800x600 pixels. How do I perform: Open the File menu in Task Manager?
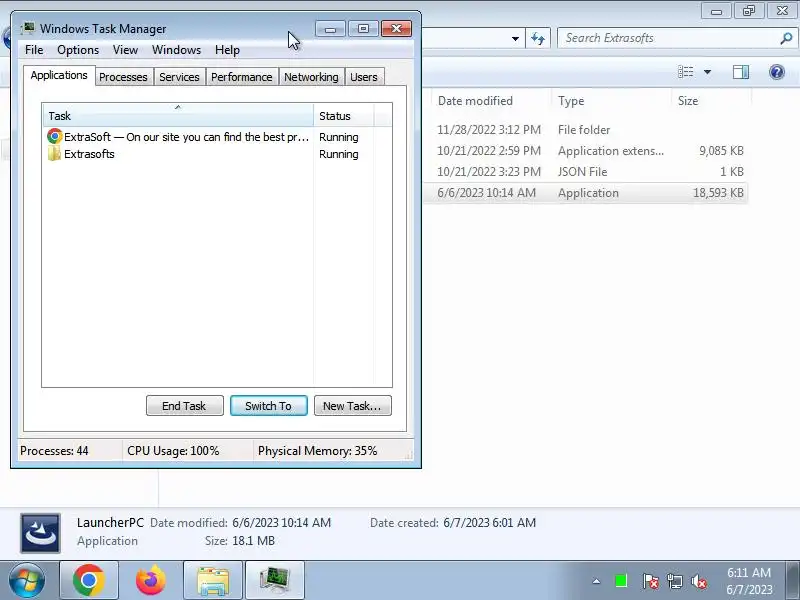tap(34, 50)
